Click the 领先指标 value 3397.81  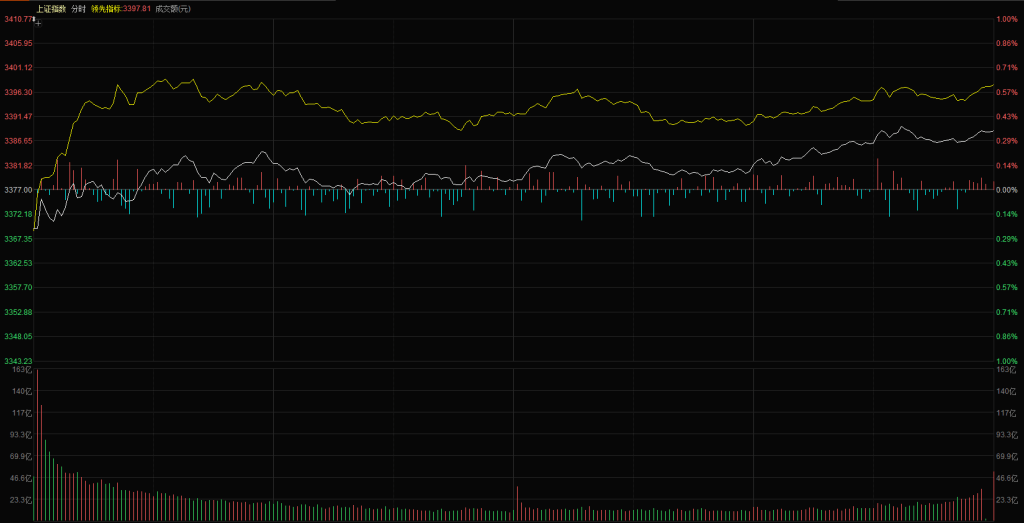click(137, 9)
